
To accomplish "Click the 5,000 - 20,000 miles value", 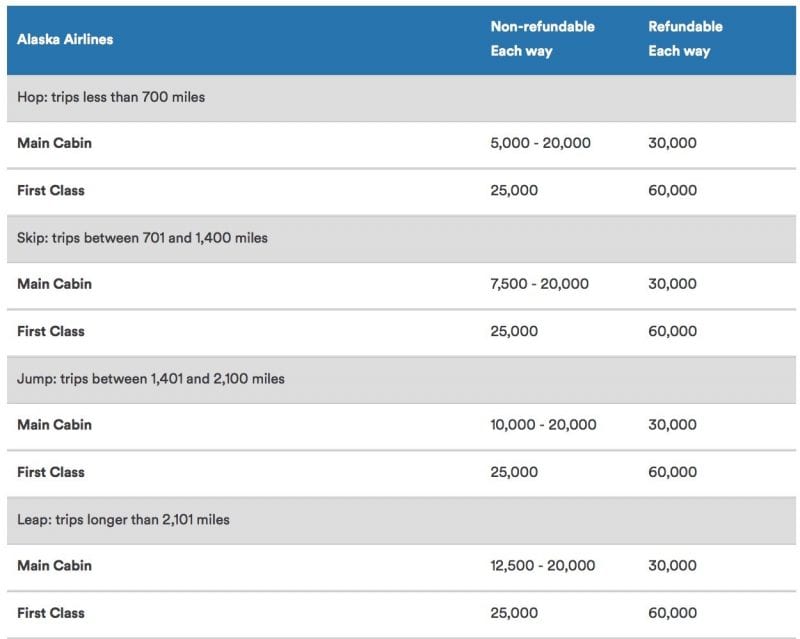I will point(540,144).
